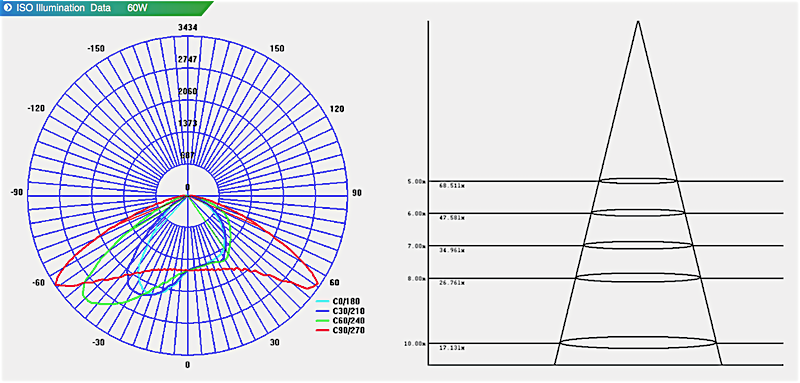This screenshot has width=800, height=383.
Task: Click the 2747 ring label
Action: tap(188, 59)
